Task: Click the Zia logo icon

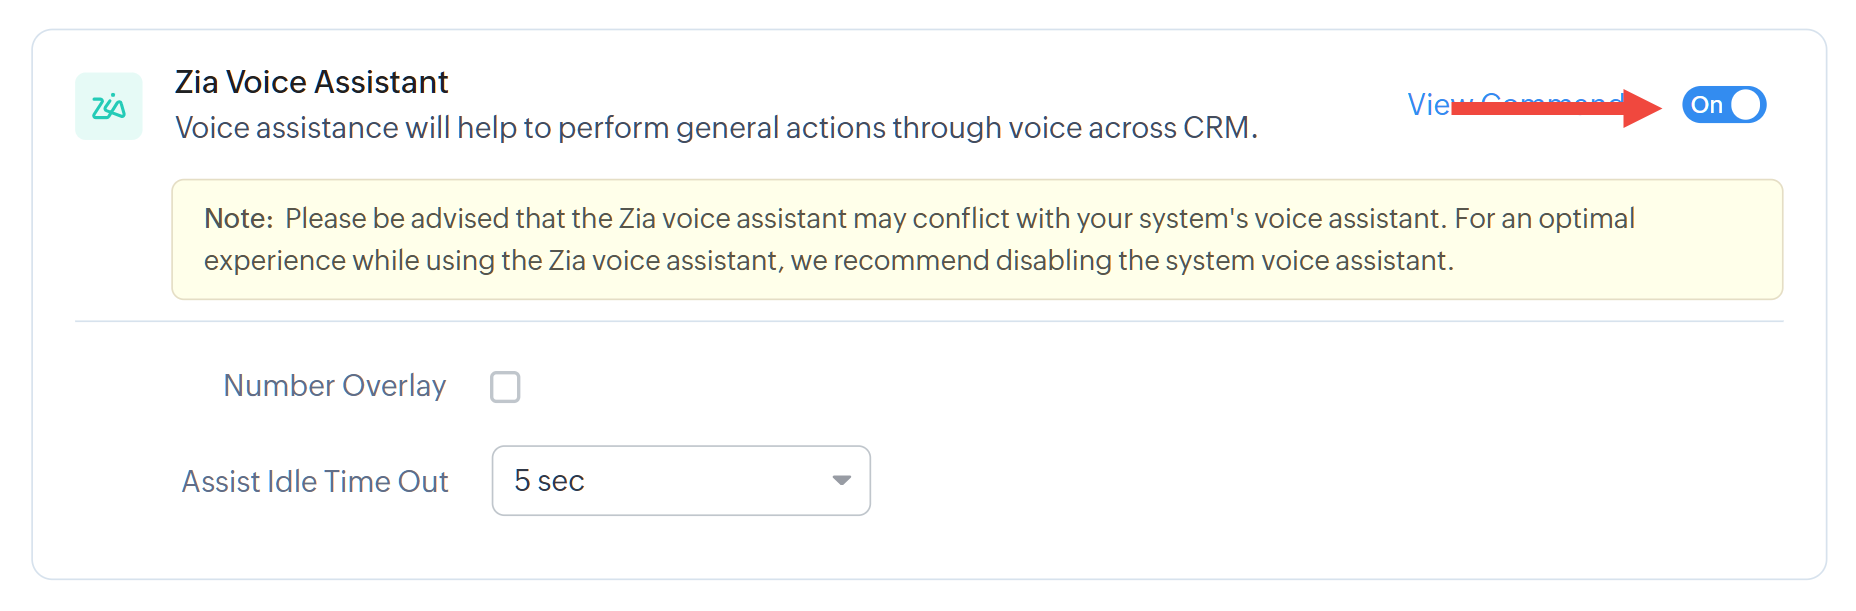Action: coord(108,106)
